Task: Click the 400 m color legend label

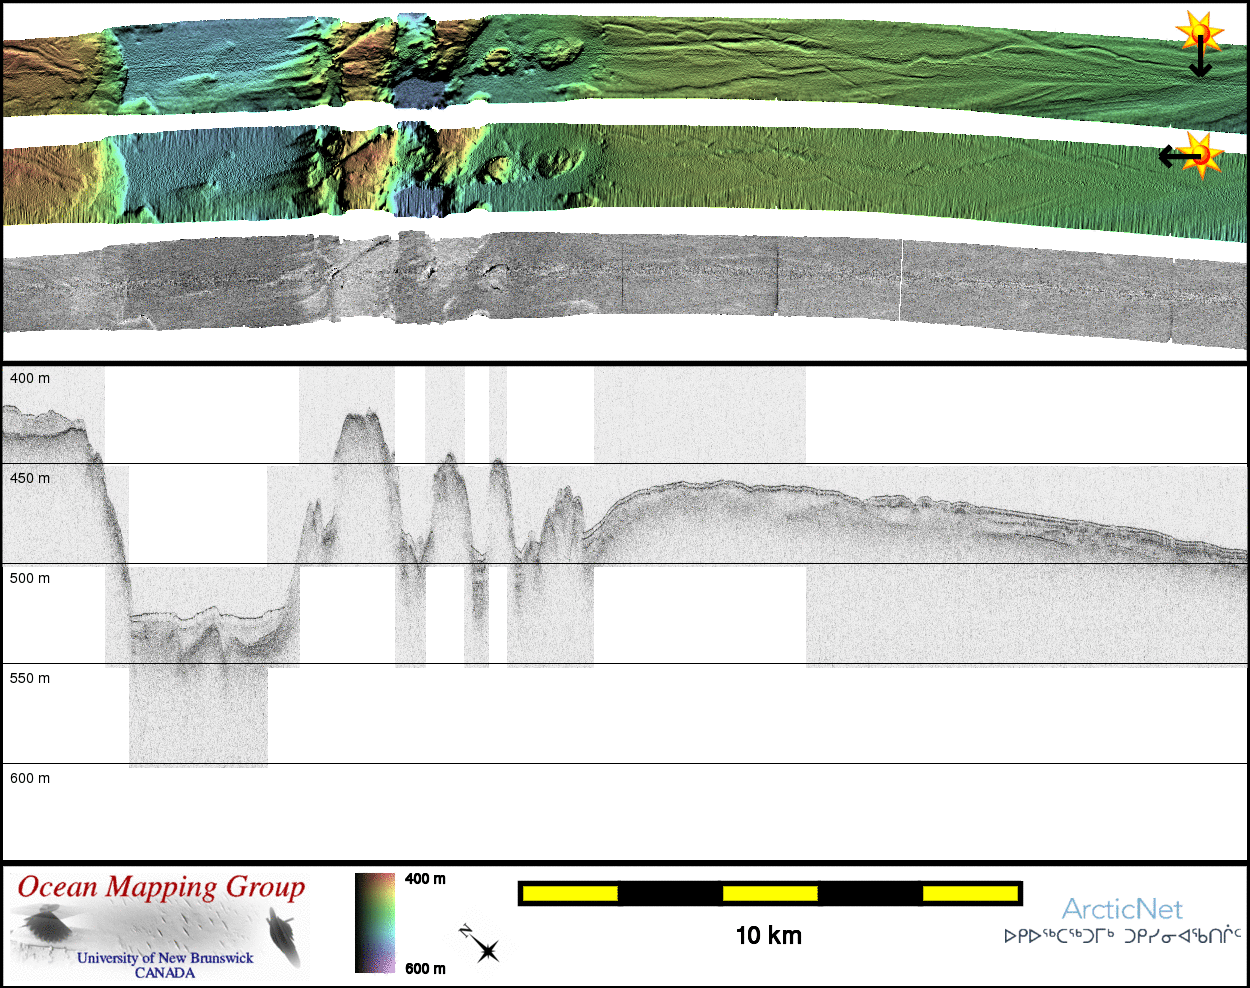Action: coord(425,879)
